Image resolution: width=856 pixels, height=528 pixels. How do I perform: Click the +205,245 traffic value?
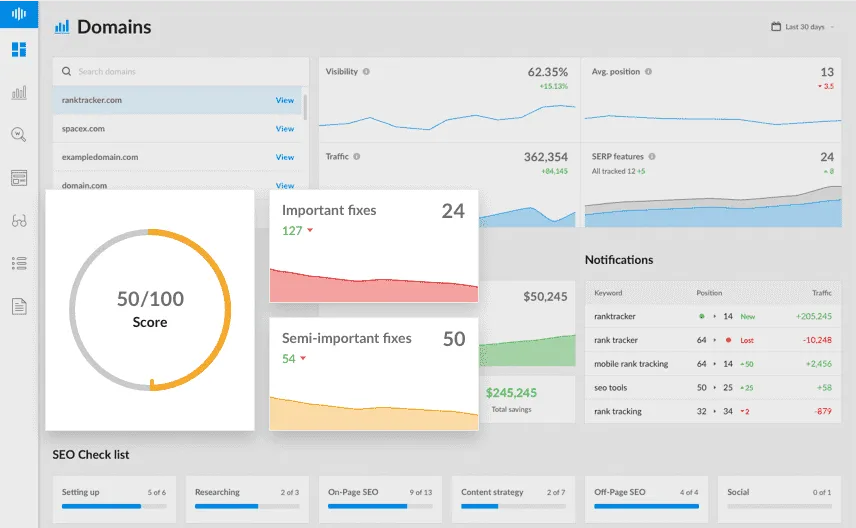[813, 316]
